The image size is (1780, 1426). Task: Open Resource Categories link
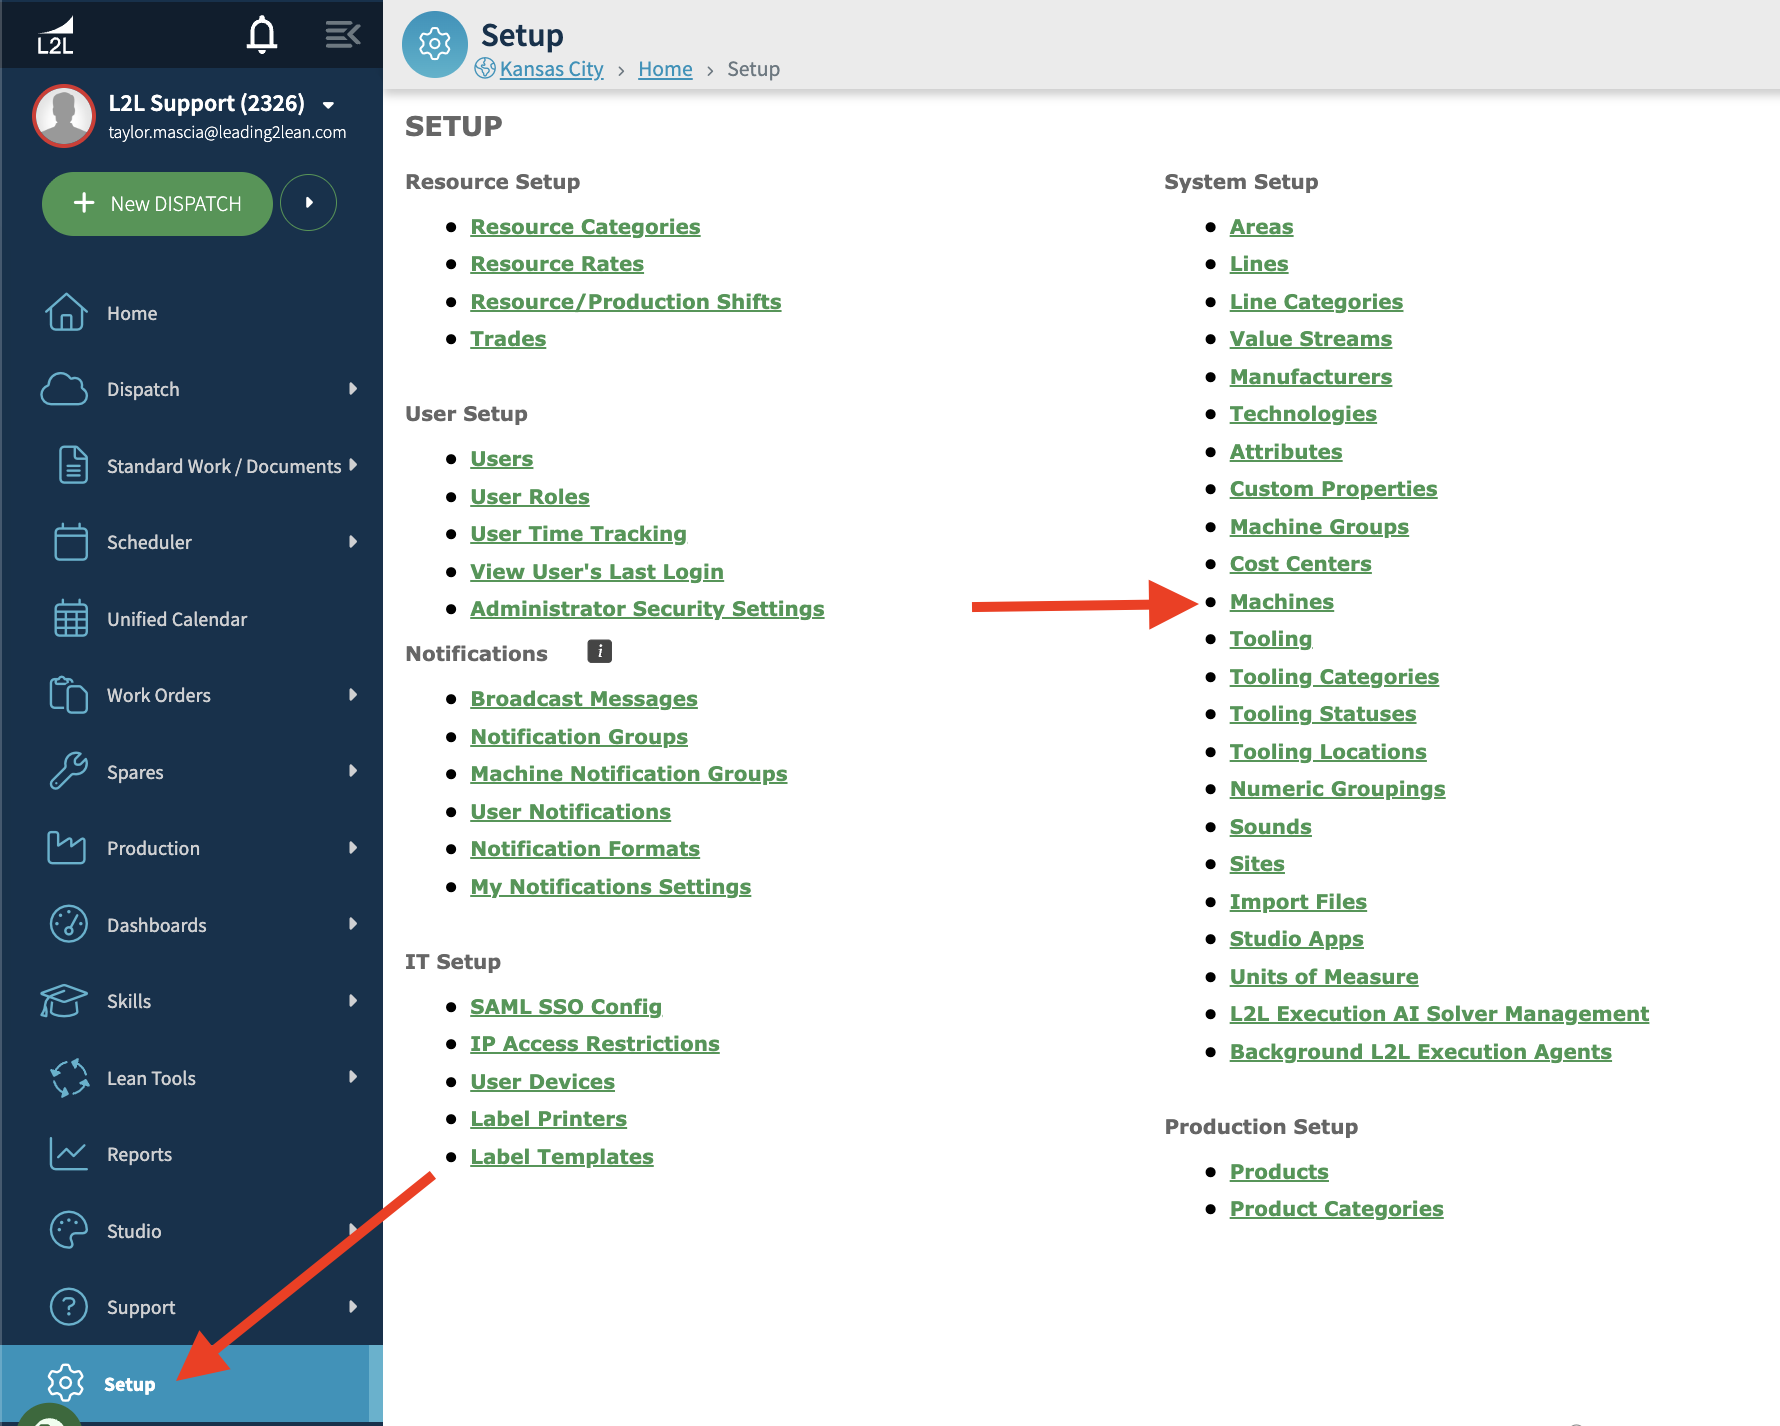[585, 227]
